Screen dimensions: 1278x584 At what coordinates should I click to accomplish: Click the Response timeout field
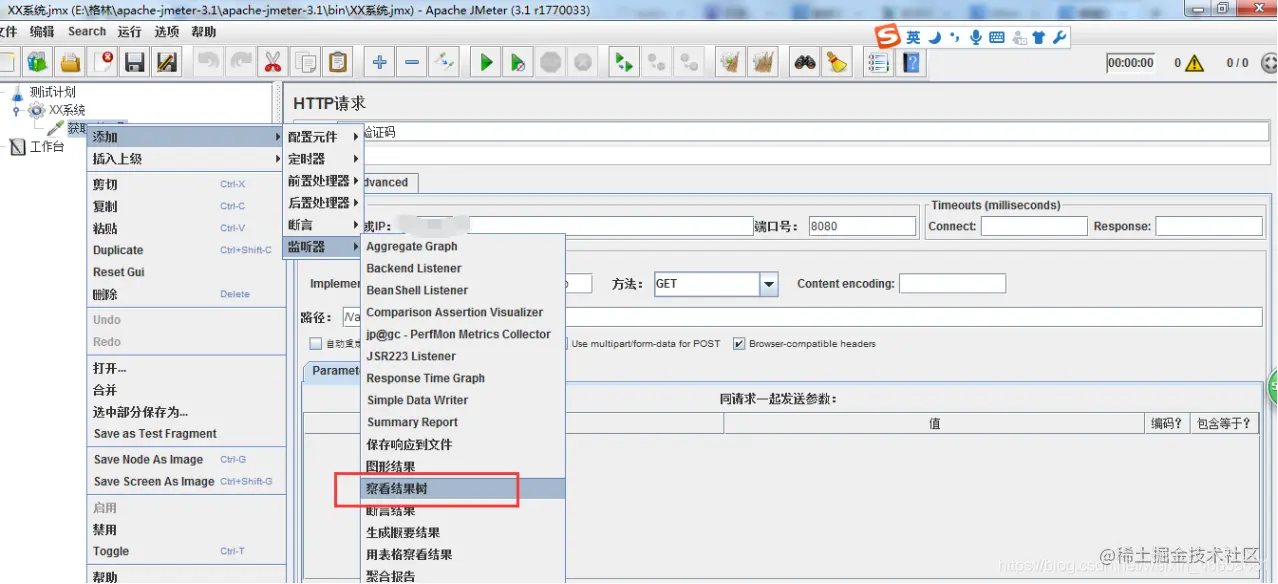point(1209,226)
